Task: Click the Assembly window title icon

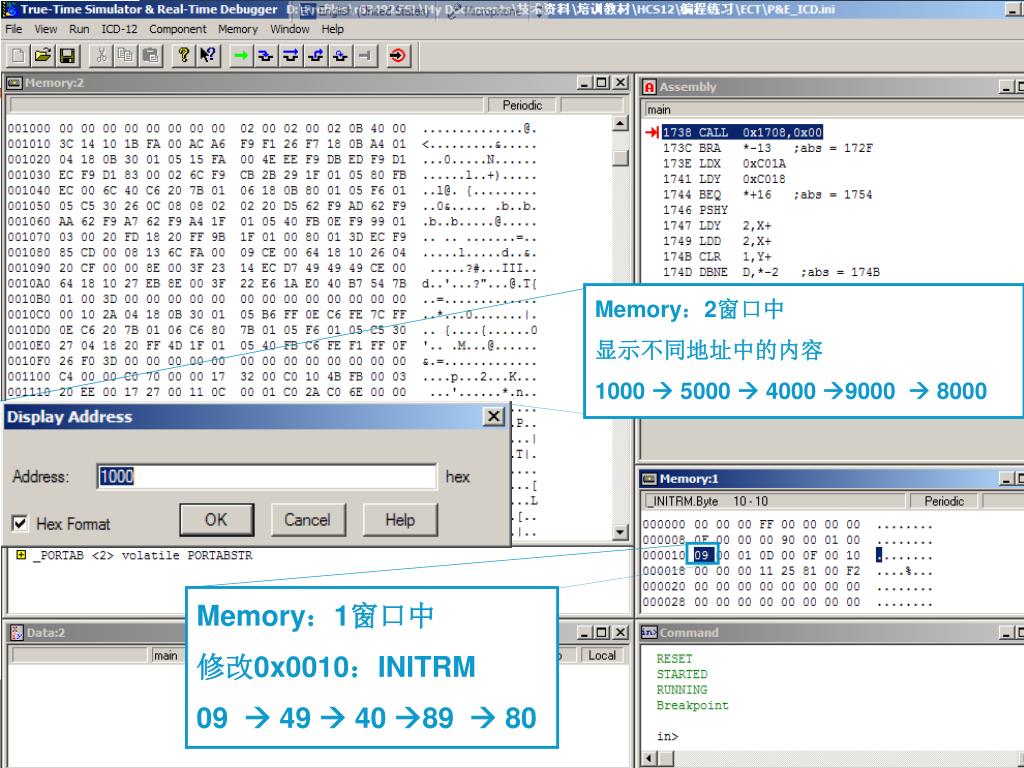Action: pyautogui.click(x=649, y=87)
